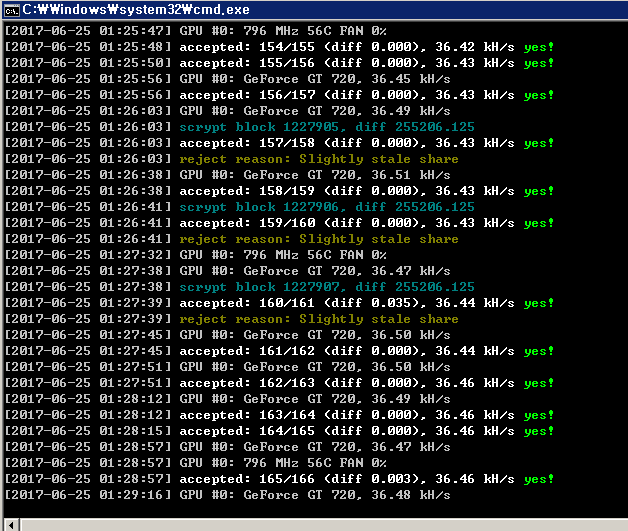
Task: Click the 'accepted: 161/162' line
Action: coord(279,351)
